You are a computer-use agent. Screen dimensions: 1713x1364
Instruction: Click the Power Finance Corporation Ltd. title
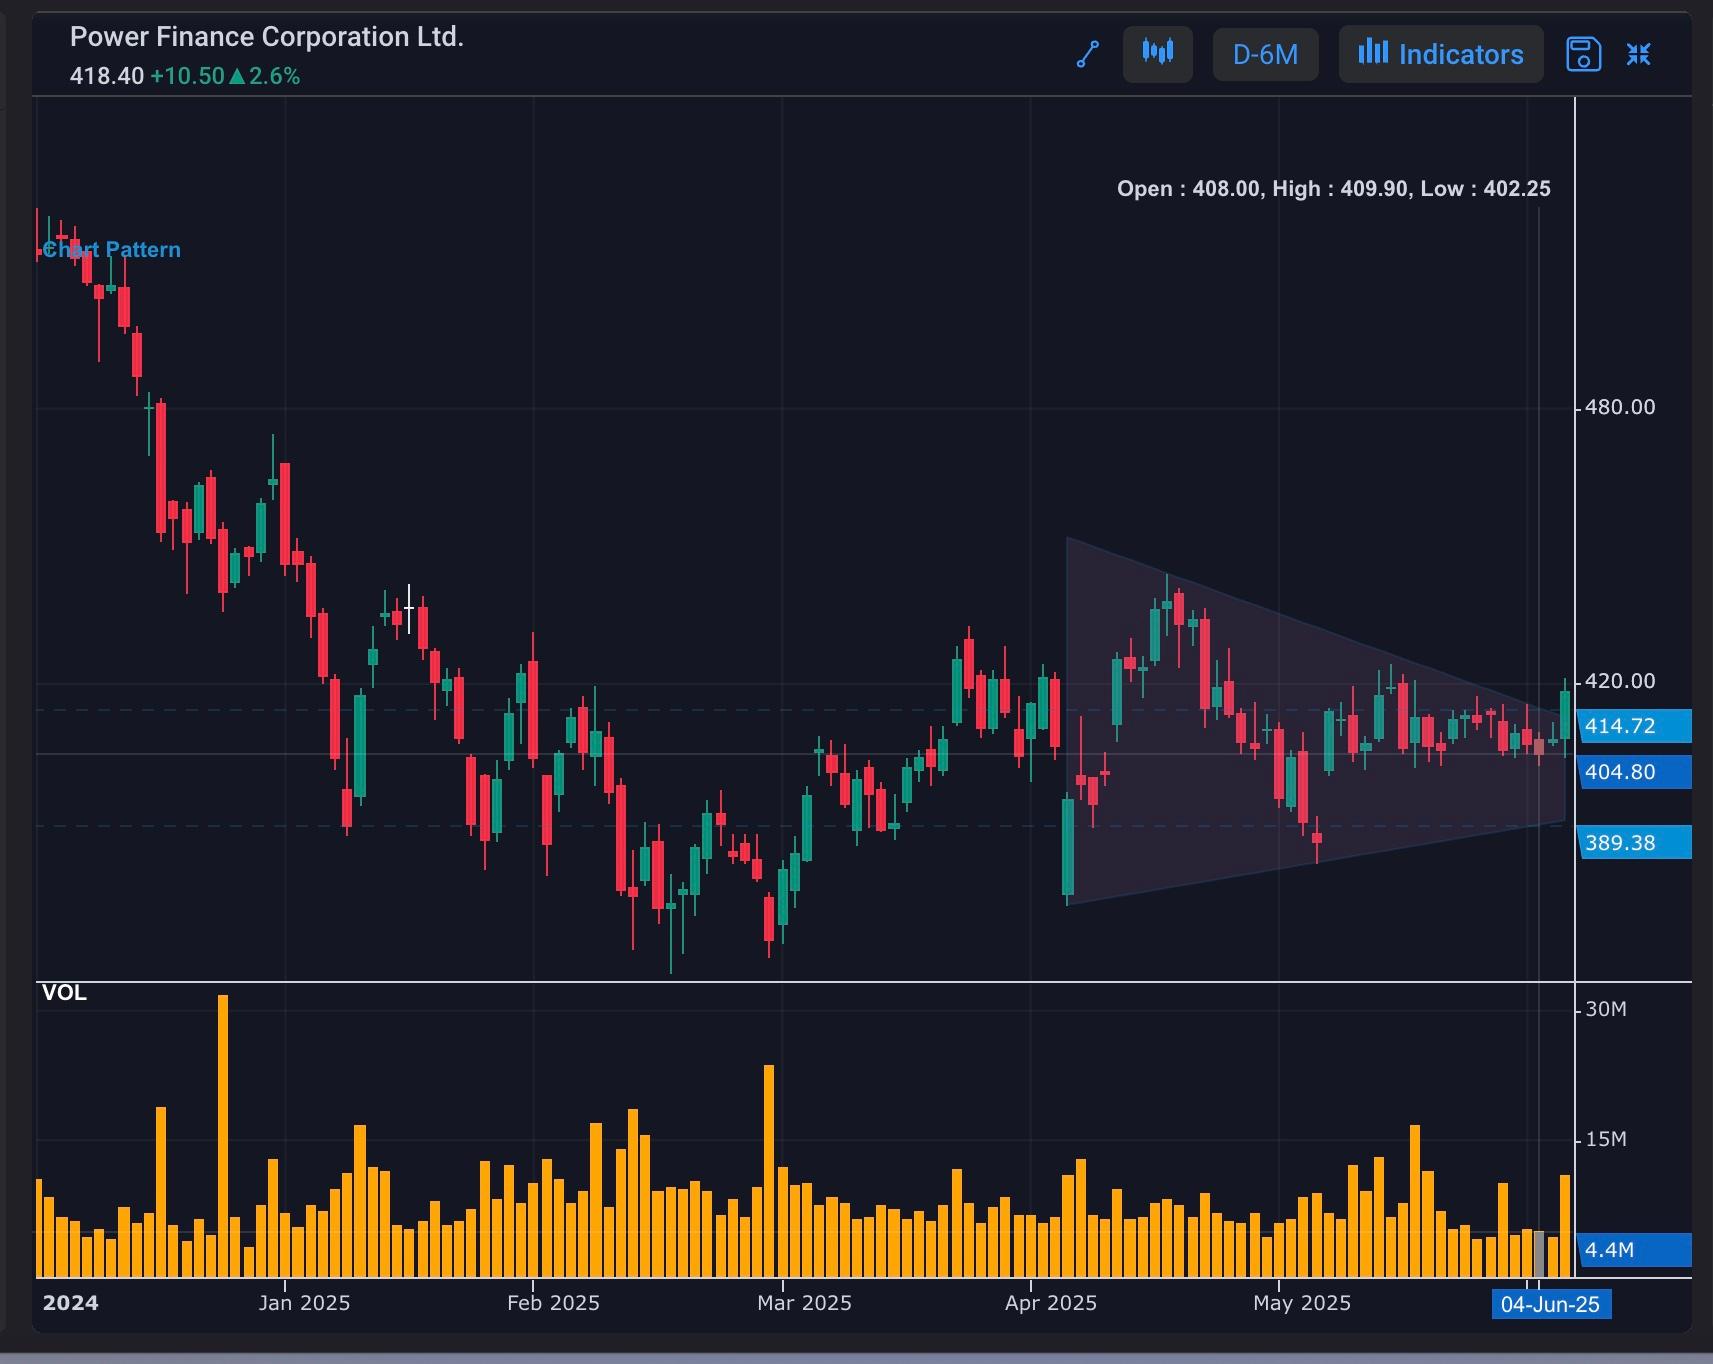tap(267, 37)
